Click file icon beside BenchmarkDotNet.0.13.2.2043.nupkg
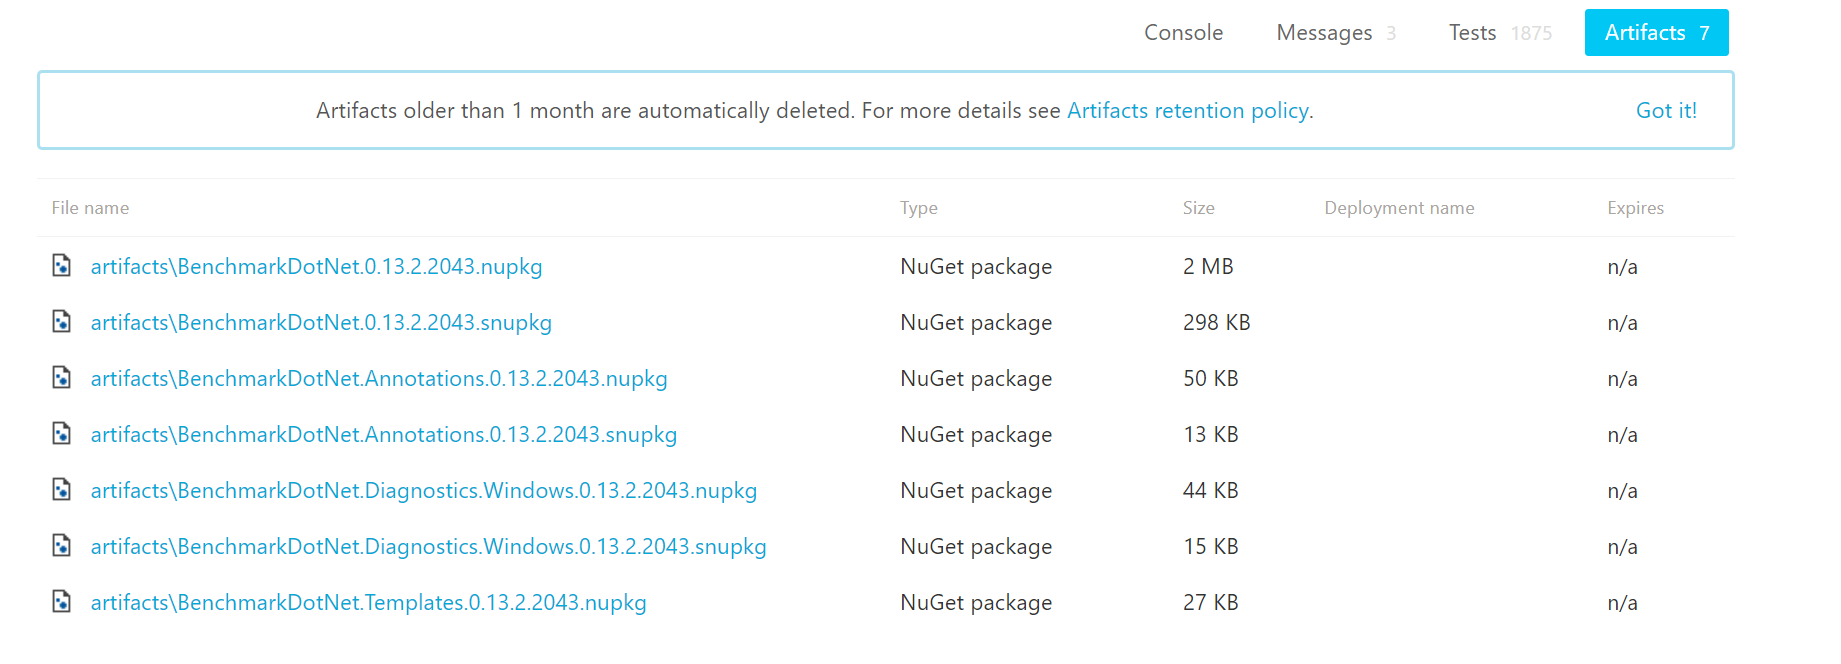 click(x=62, y=266)
